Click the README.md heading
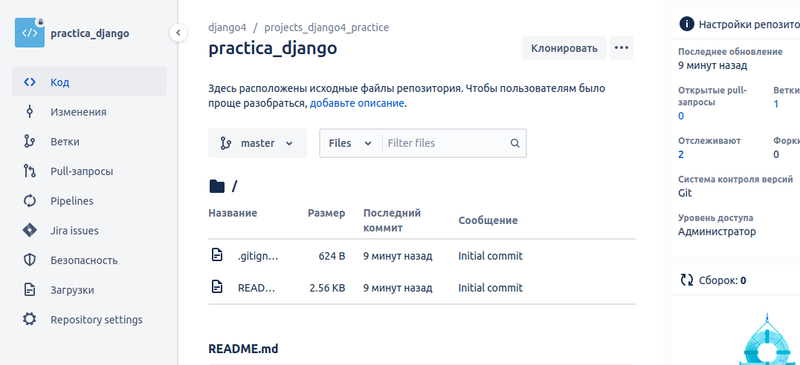Screen dimensions: 800x365 (x=243, y=349)
